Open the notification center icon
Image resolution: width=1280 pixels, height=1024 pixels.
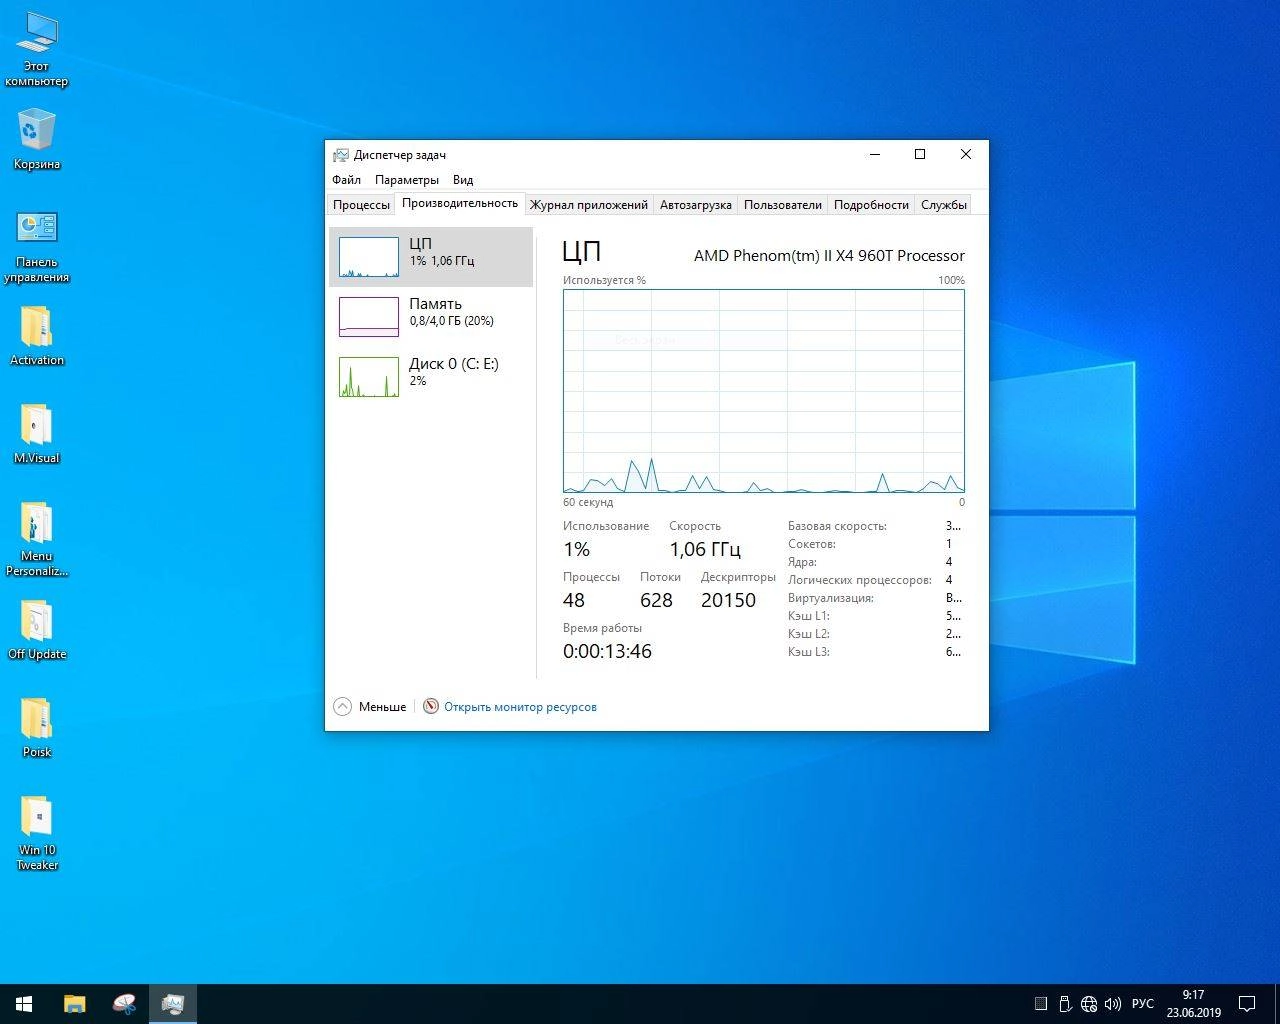tap(1247, 1003)
